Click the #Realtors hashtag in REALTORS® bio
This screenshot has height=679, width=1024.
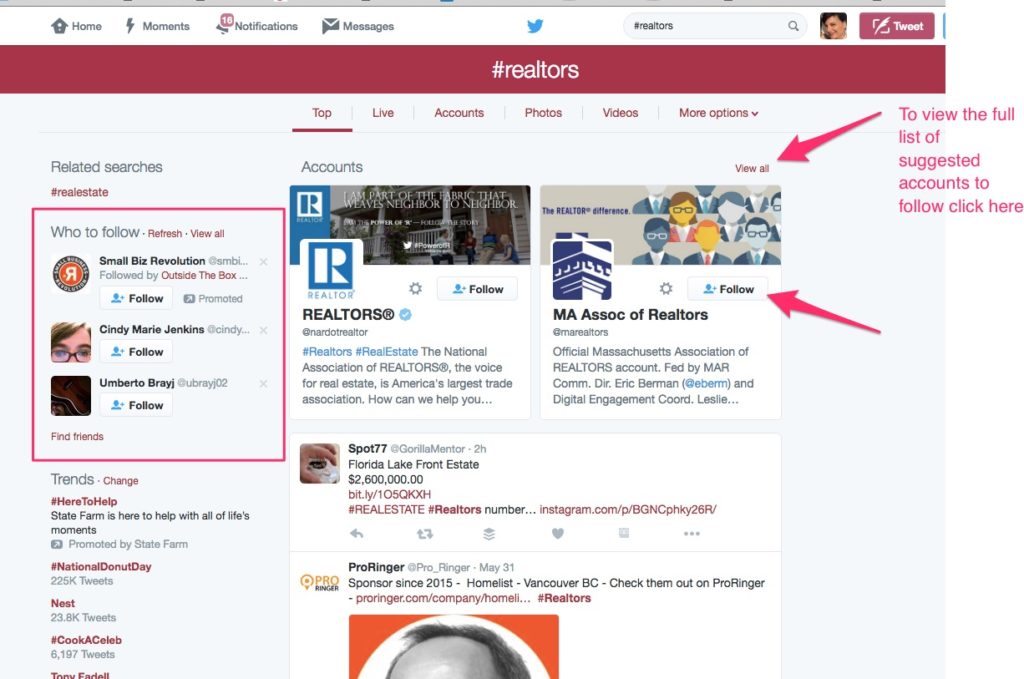tap(327, 351)
